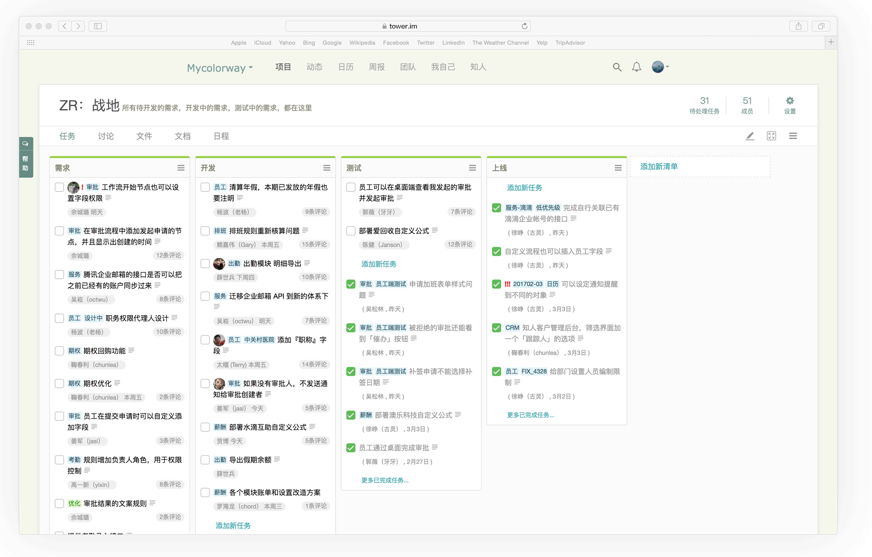Screen dimensions: 872x557
Task: Open the 开发 list menu icon
Action: click(x=326, y=168)
